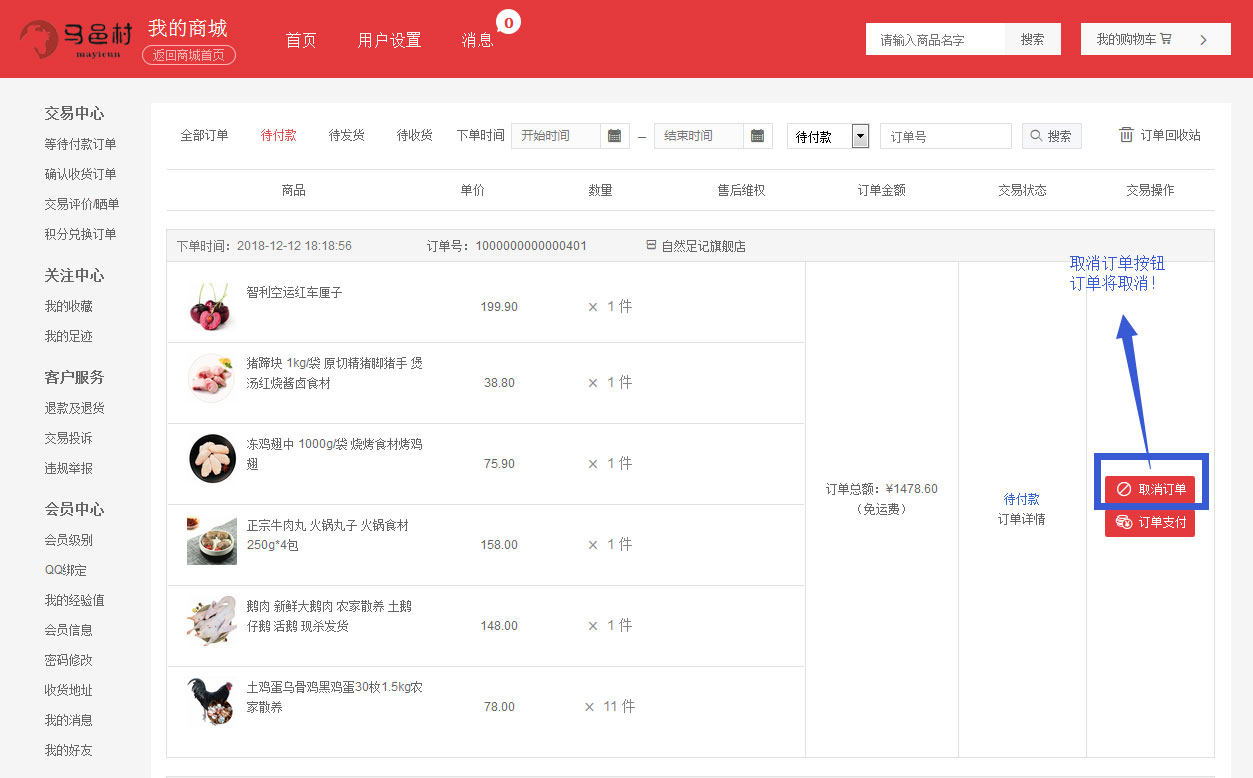Open 积分兑换订单 in sidebar
Viewport: 1253px width, 778px height.
pos(81,234)
